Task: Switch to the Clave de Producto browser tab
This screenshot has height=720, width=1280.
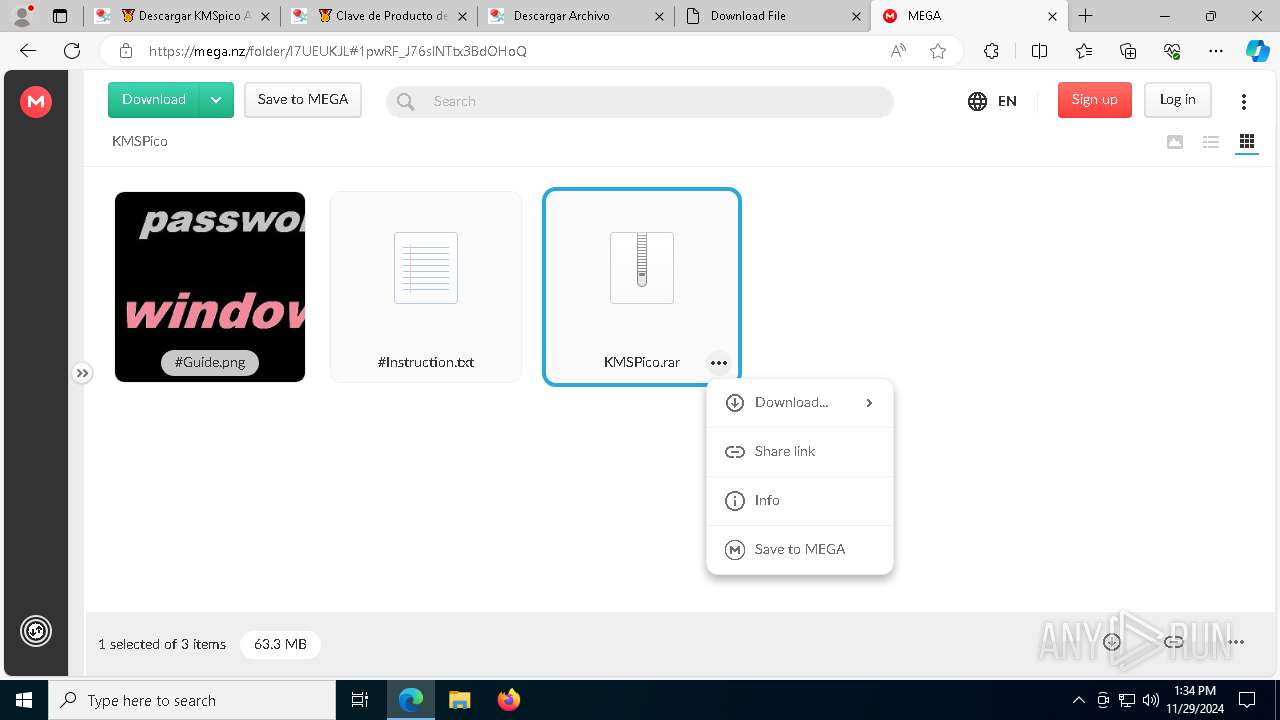Action: (x=378, y=16)
